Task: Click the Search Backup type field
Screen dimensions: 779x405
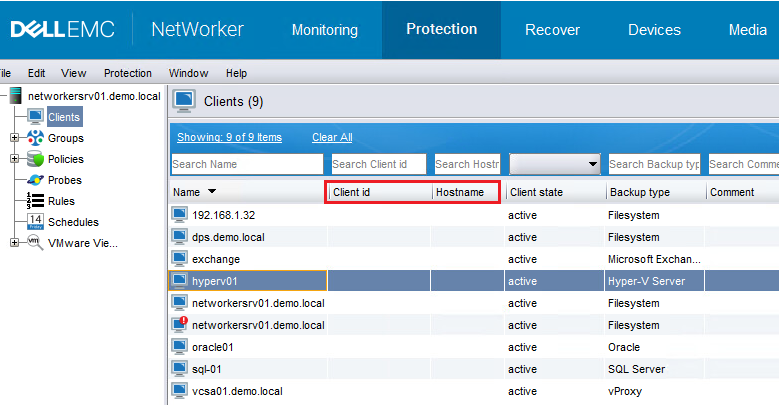Action: click(x=654, y=164)
